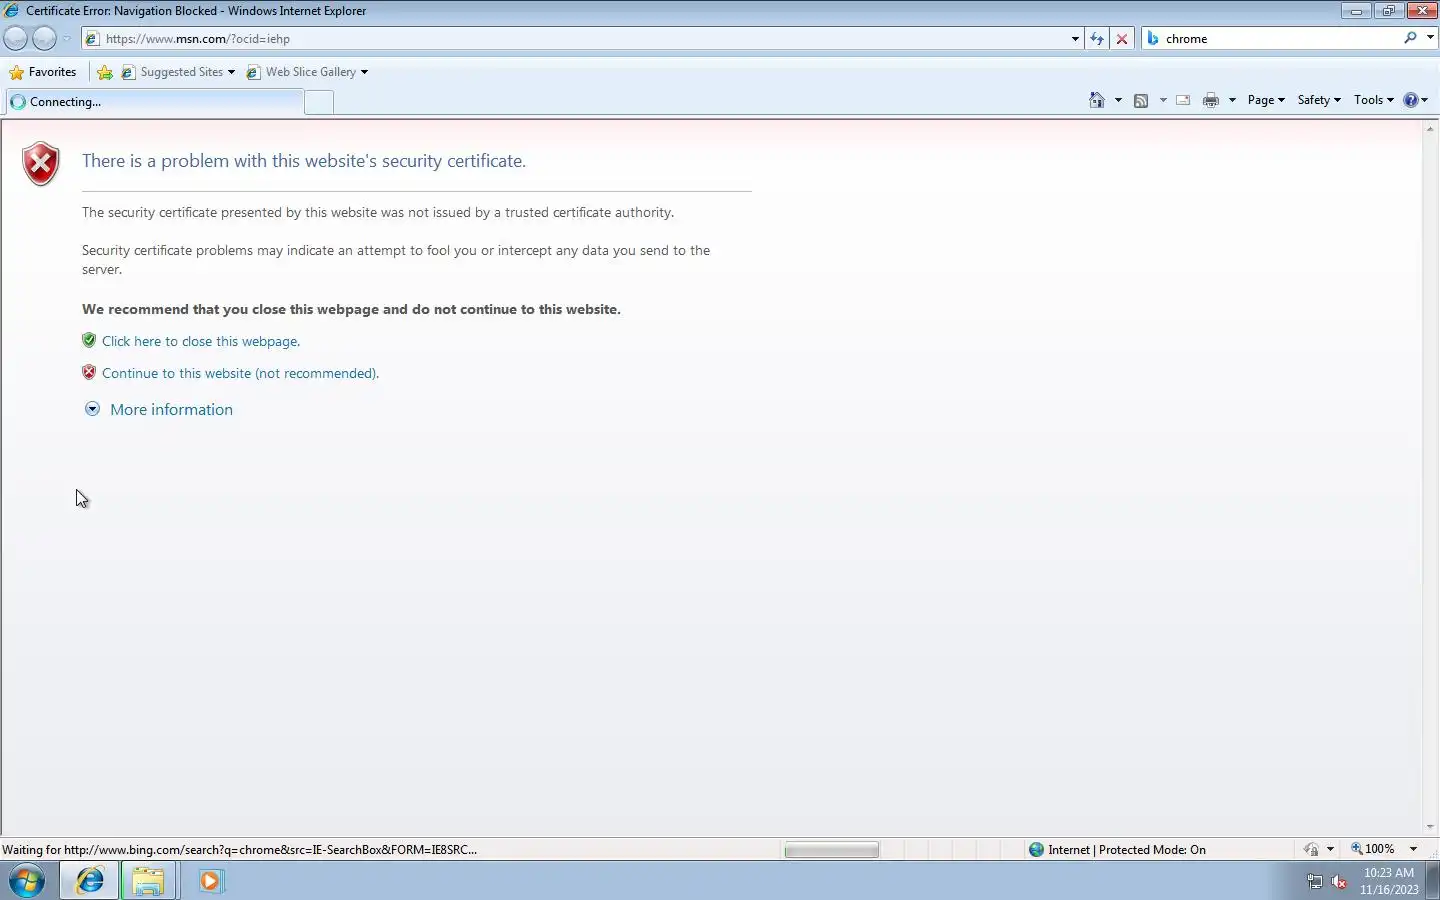Click the Internet Protected Mode status zone
The image size is (1440, 900).
[x=1127, y=850]
